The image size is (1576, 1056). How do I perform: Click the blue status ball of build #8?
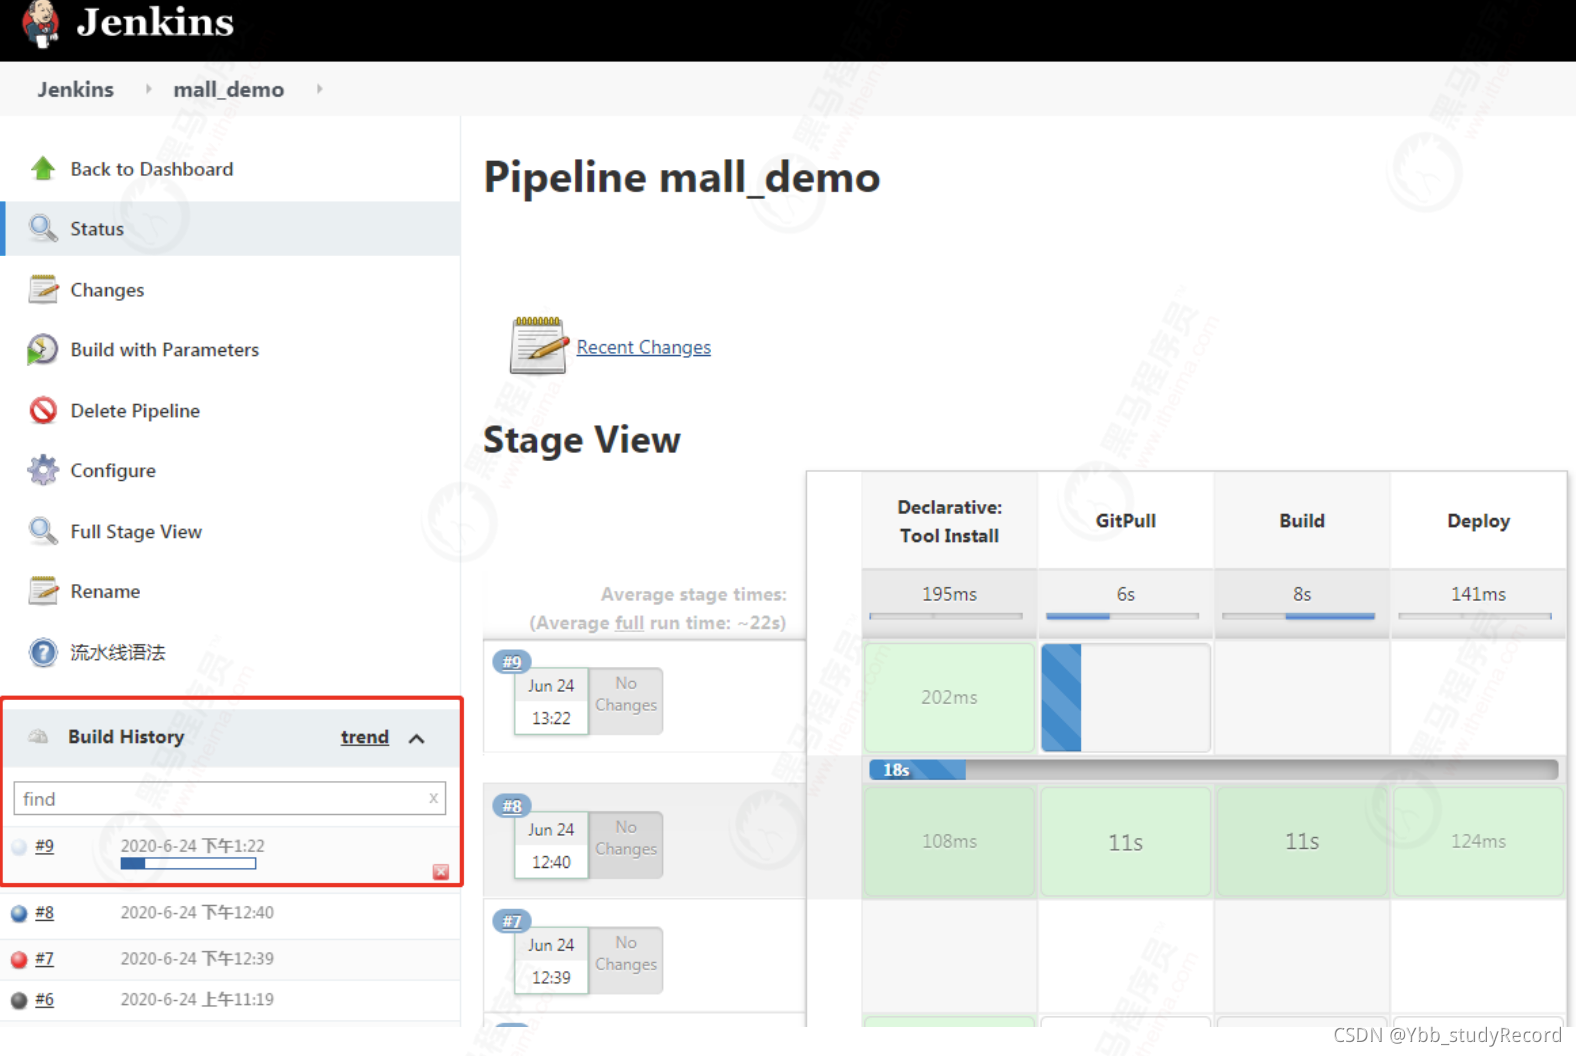coord(19,913)
